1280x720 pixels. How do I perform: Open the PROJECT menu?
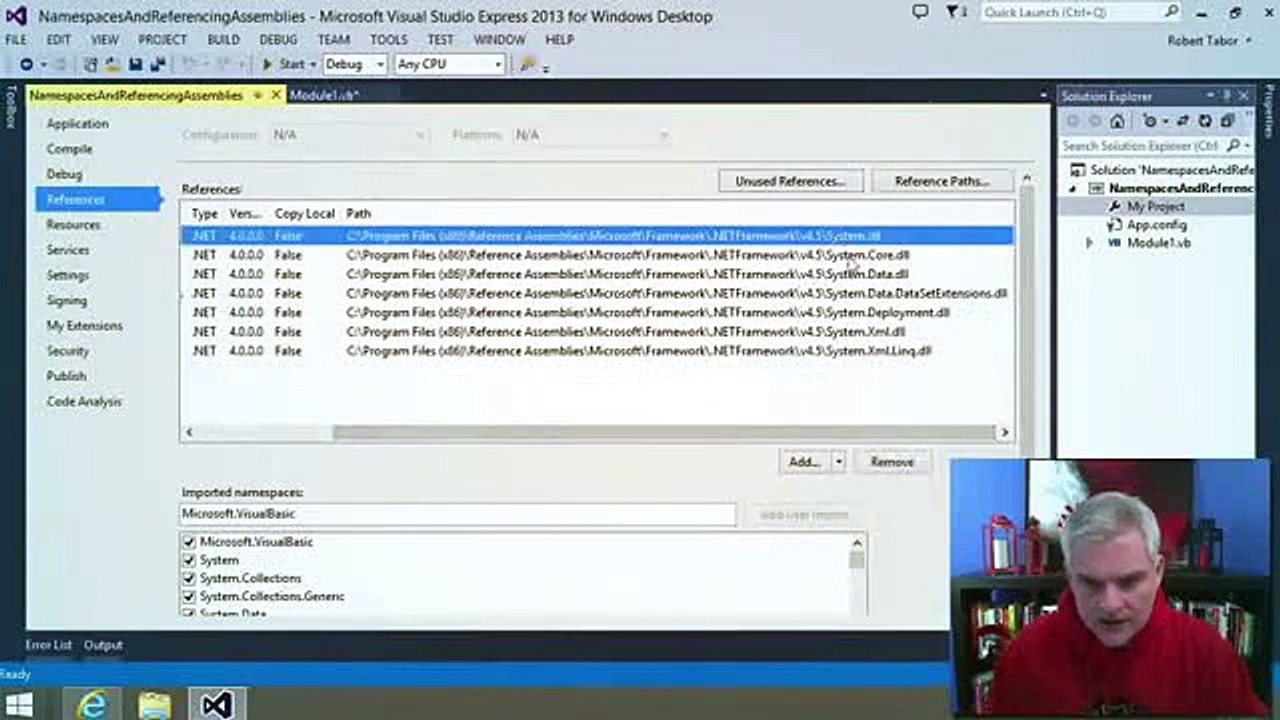[162, 40]
